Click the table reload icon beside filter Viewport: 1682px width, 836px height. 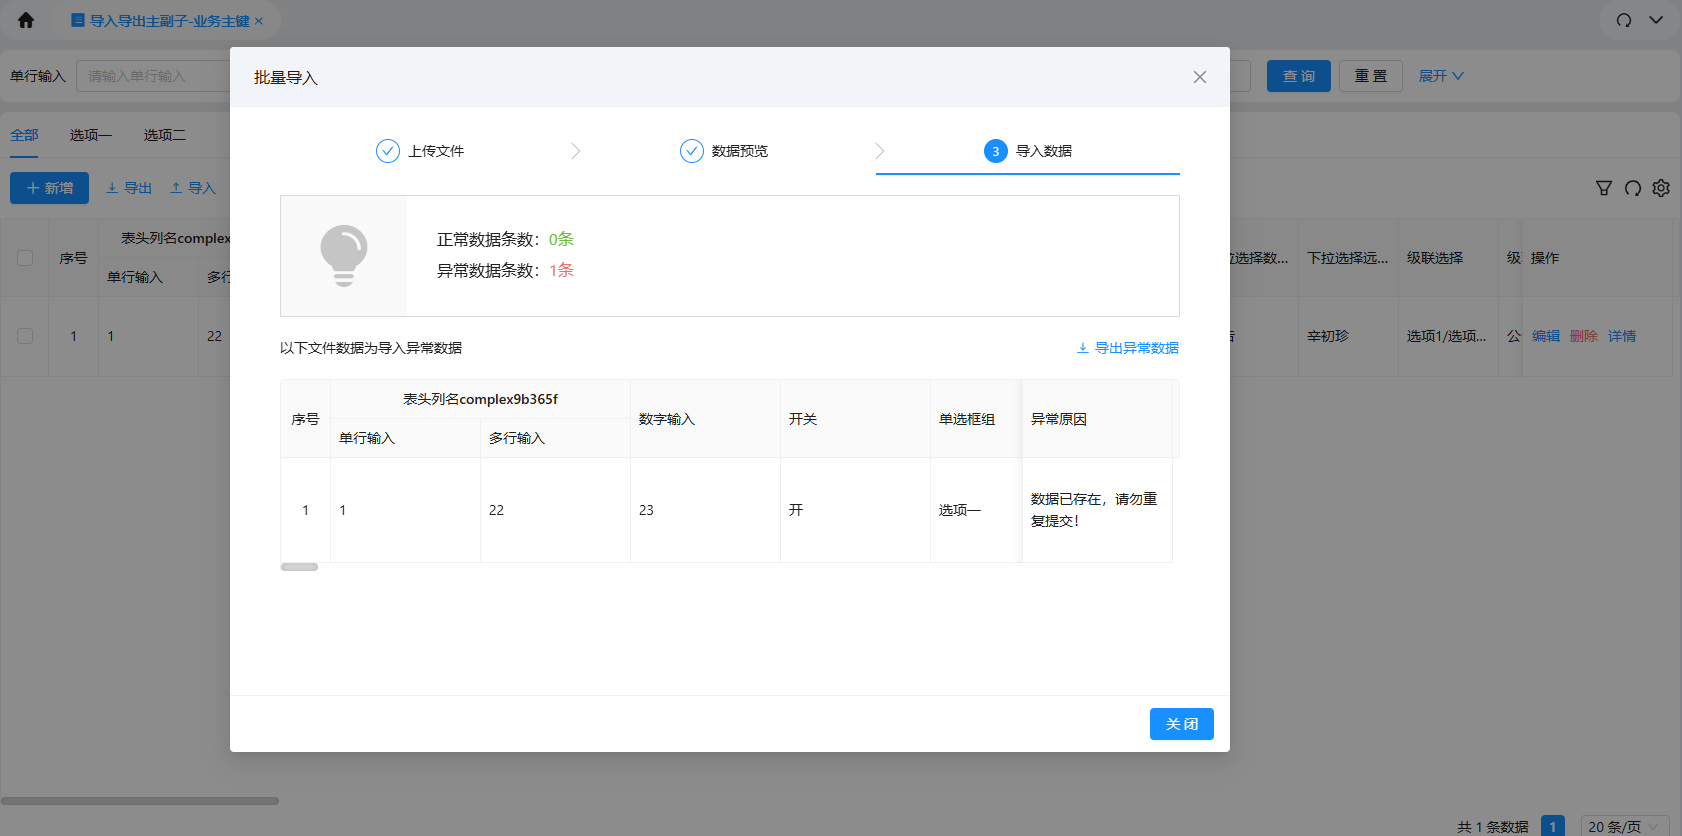pos(1633,188)
